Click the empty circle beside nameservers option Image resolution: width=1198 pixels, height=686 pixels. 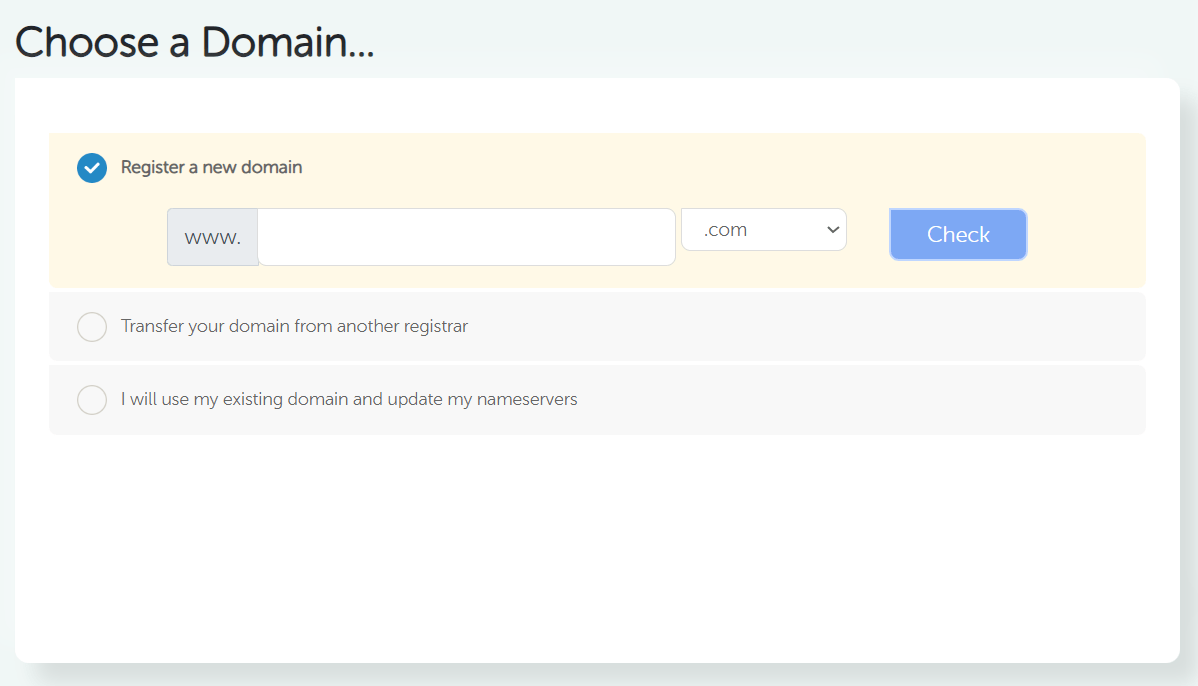[91, 399]
